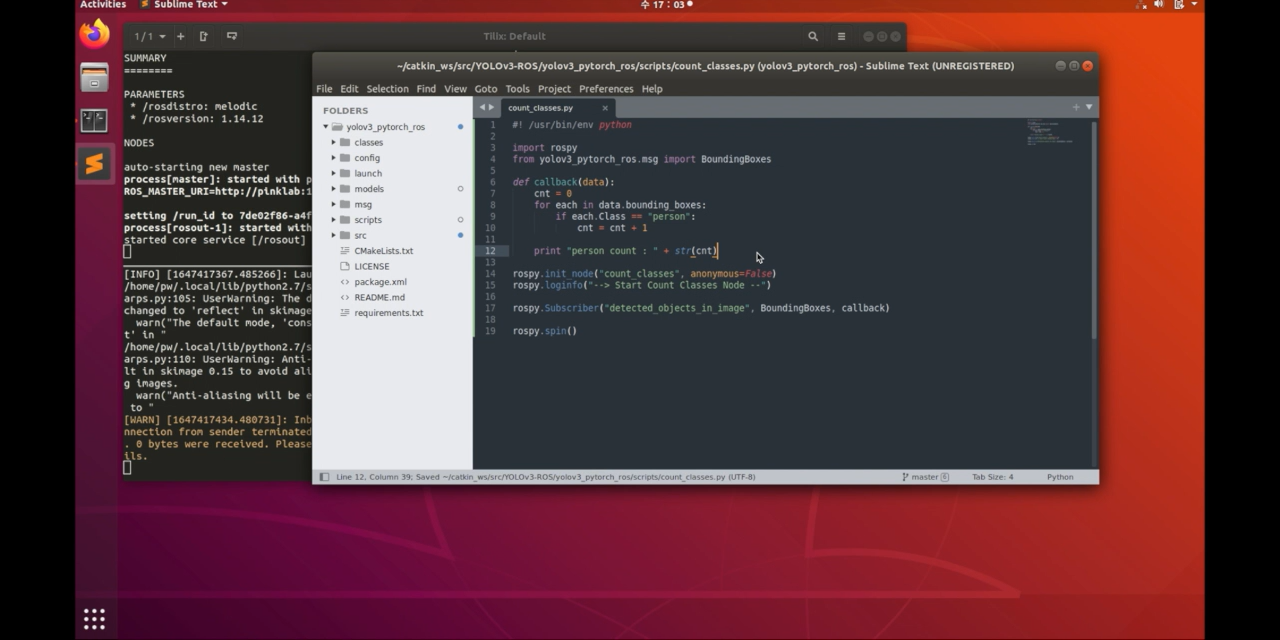Click Activities in the top bar
Viewport: 1280px width, 640px height.
[103, 5]
